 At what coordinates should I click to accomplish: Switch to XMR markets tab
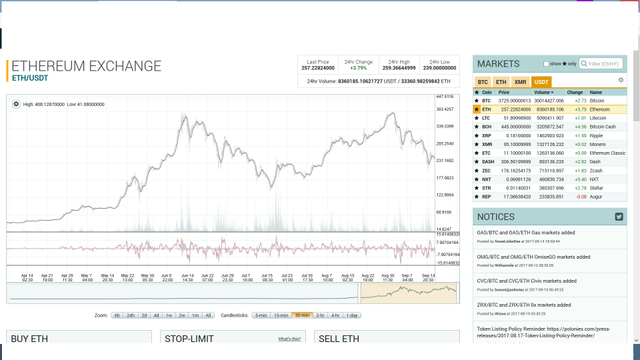click(x=520, y=82)
